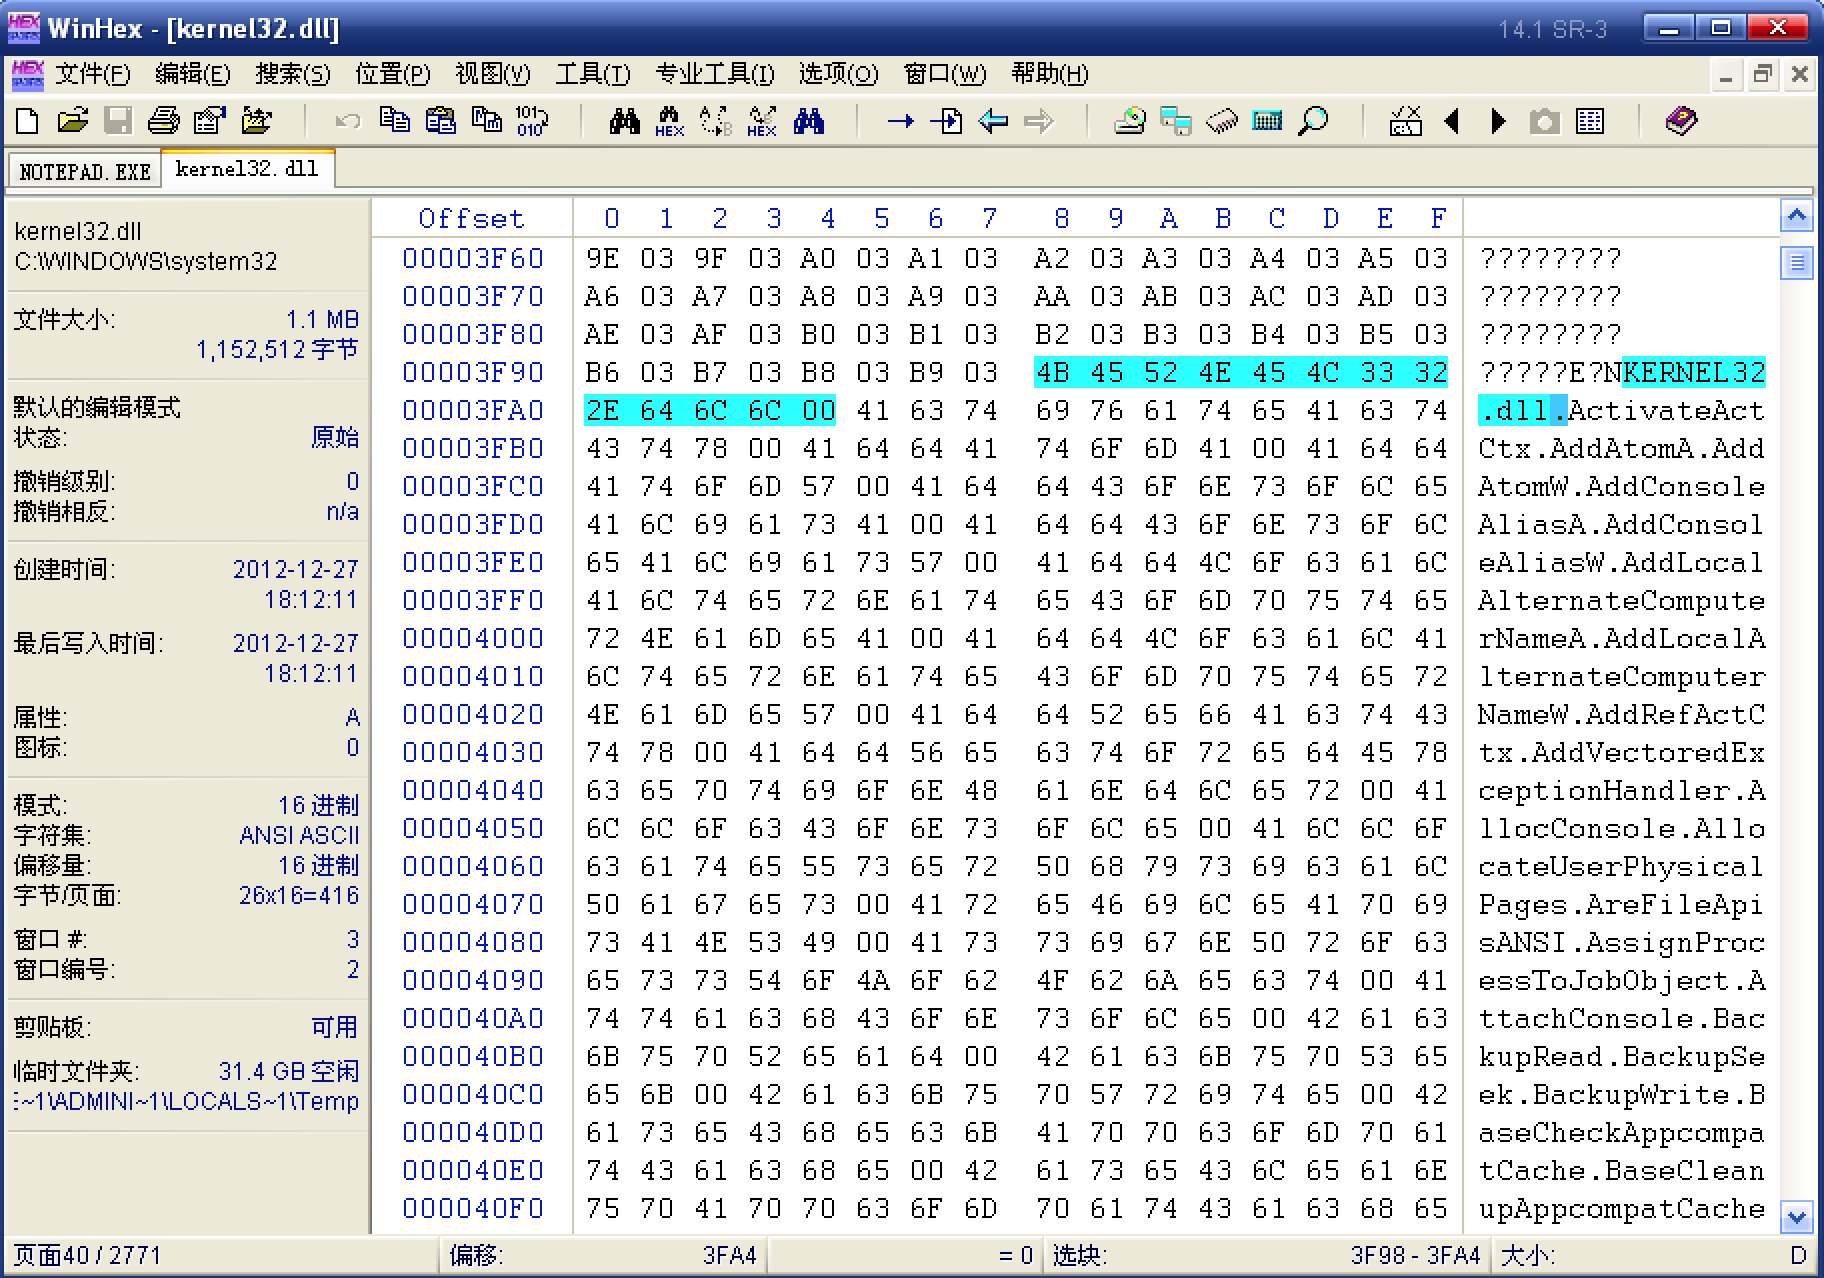
Task: Click the black binoculars Find Text icon
Action: tap(625, 122)
